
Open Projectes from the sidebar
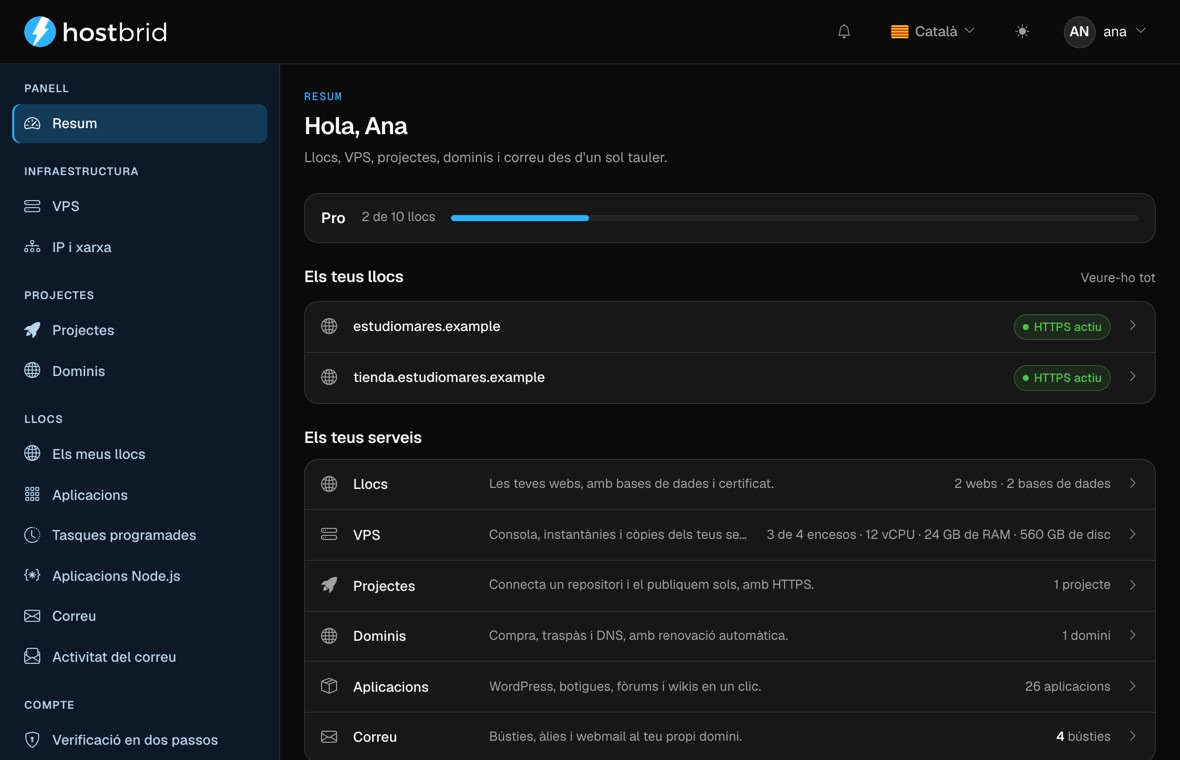coord(140,330)
